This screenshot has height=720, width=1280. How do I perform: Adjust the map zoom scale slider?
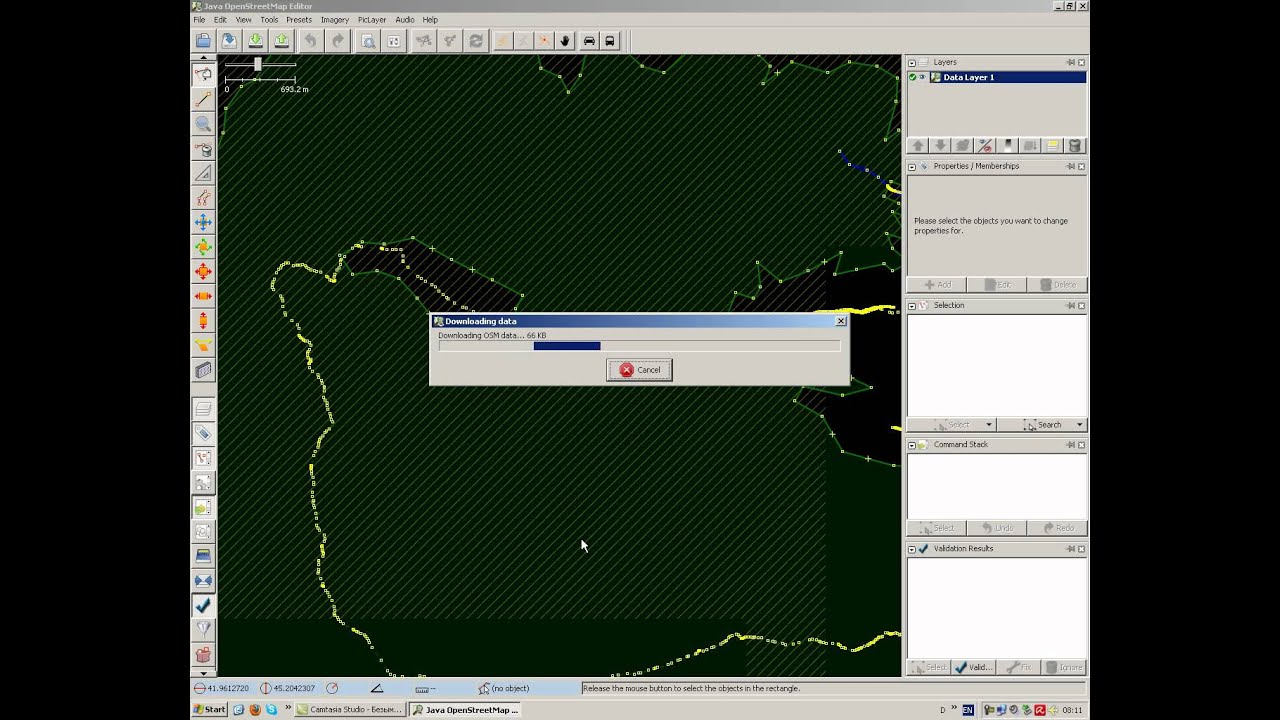258,64
